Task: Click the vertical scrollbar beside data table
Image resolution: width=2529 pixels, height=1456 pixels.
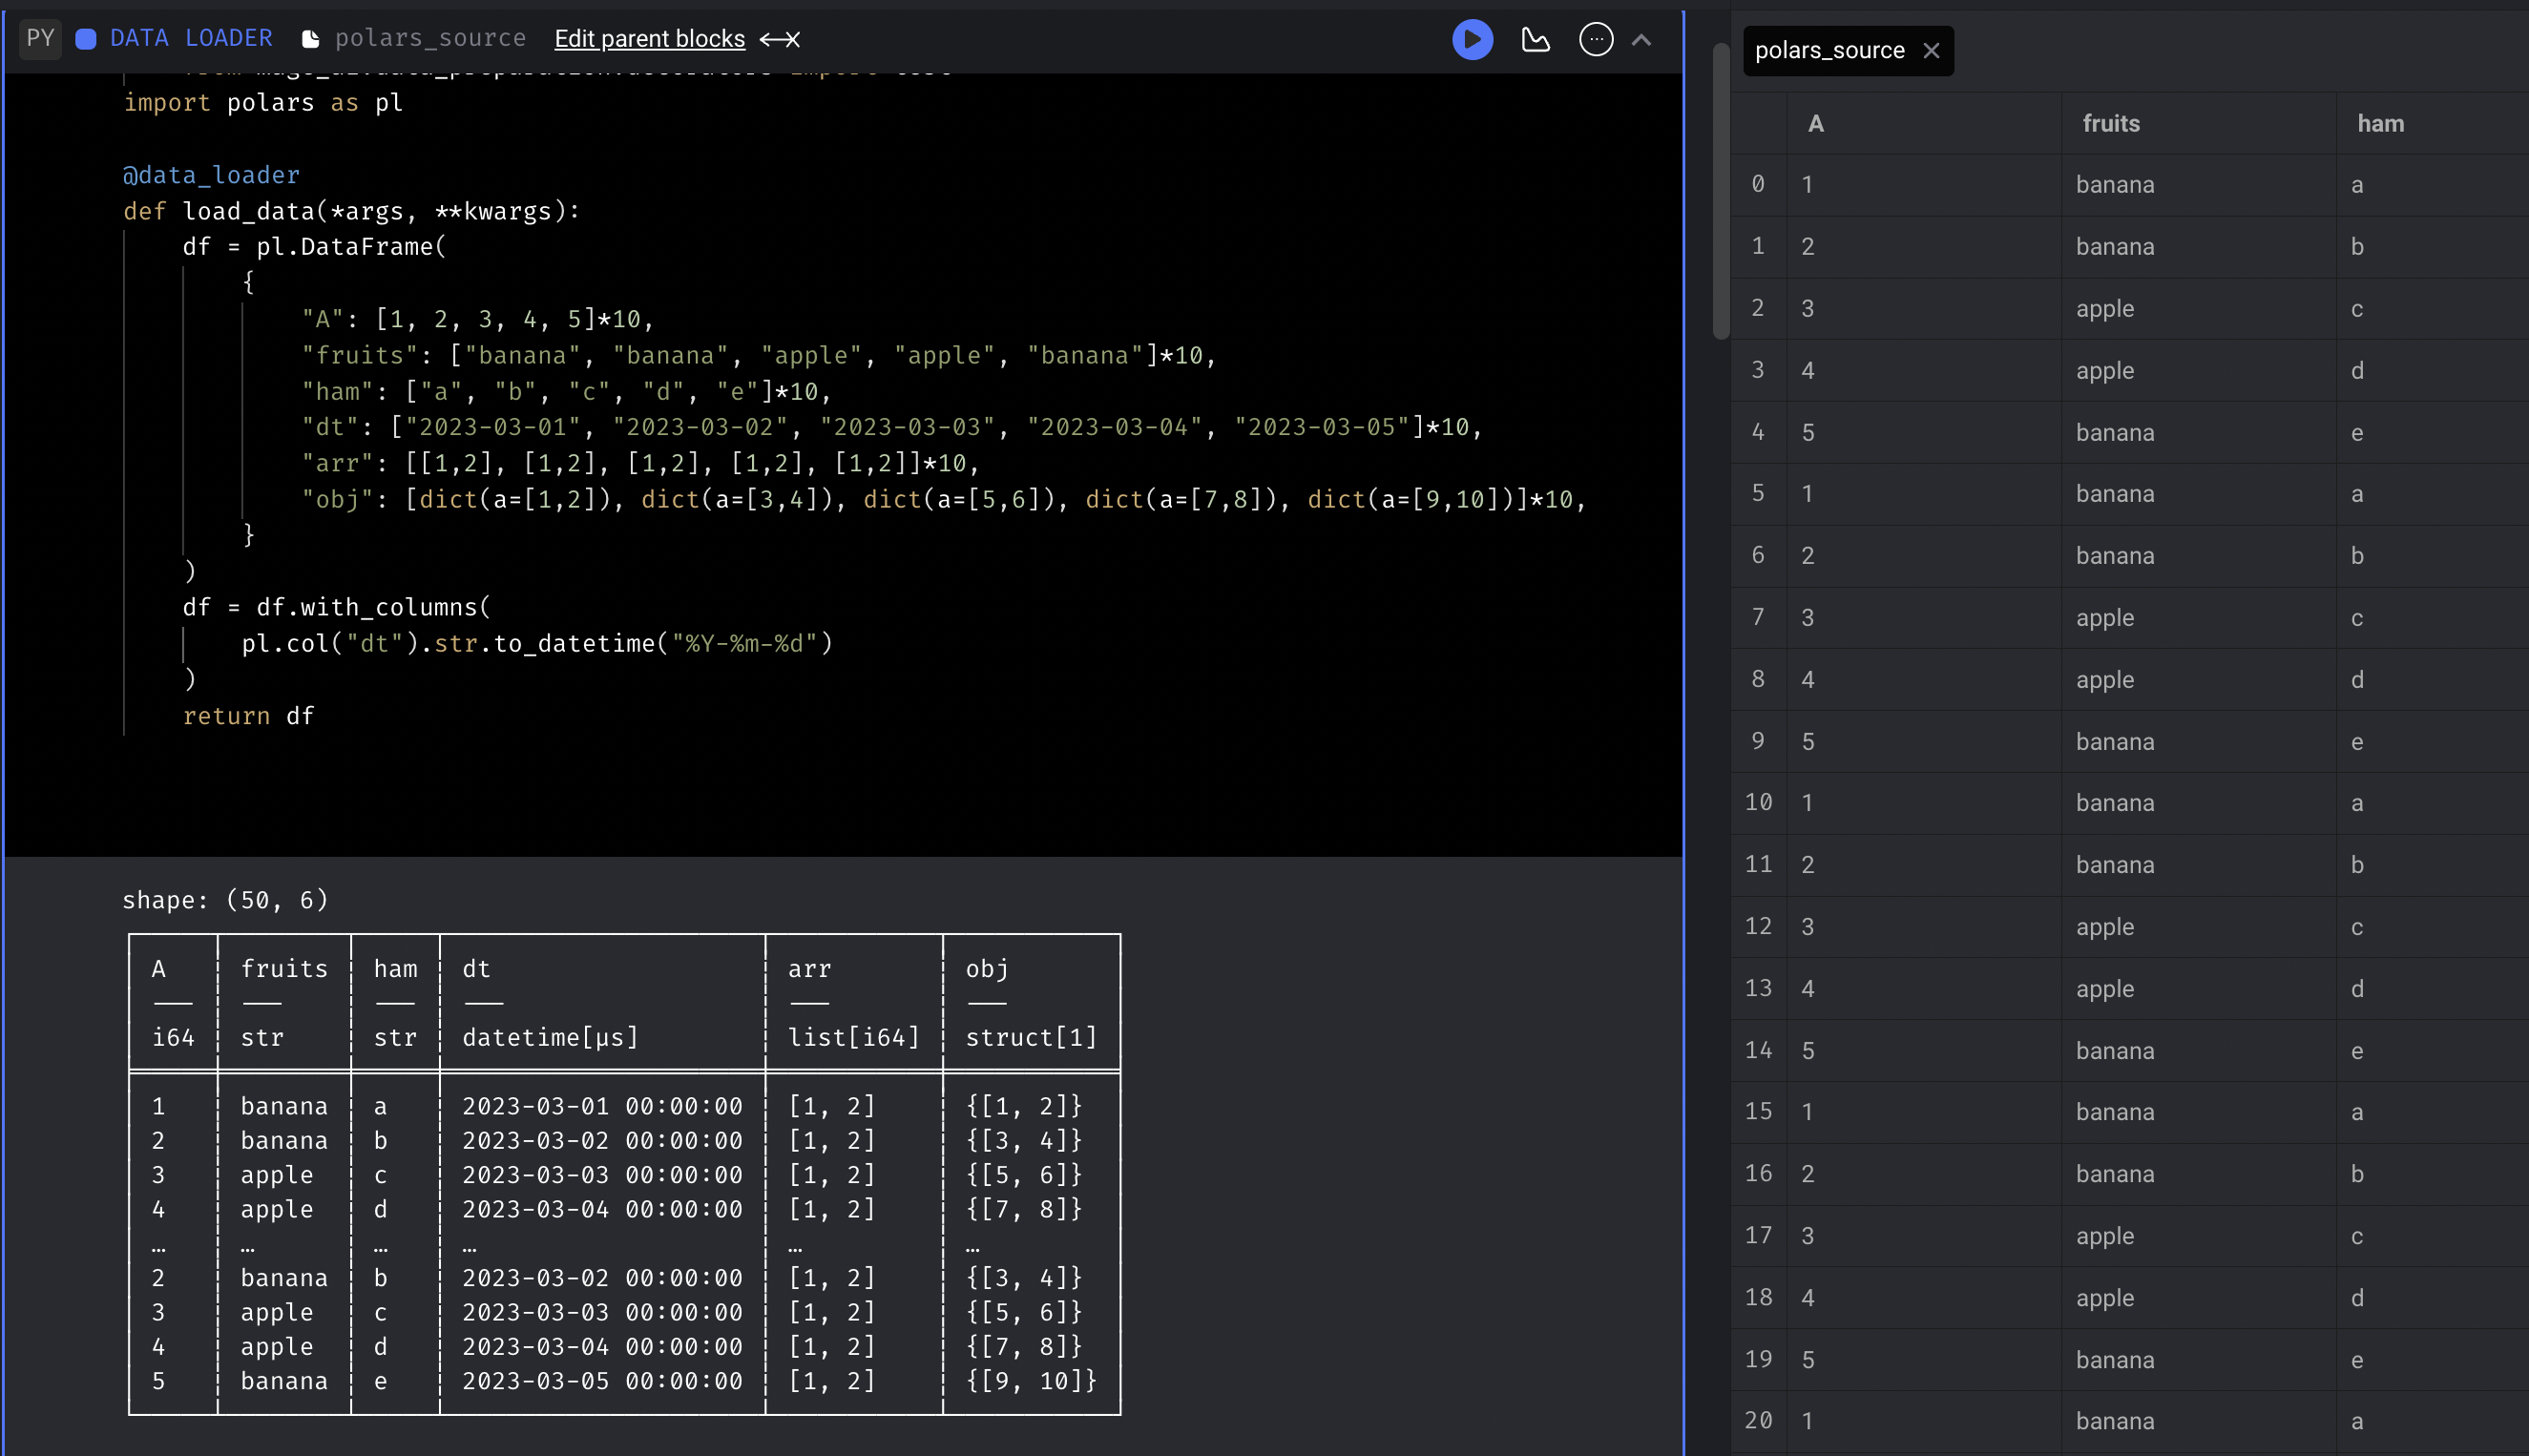Action: tap(1720, 190)
